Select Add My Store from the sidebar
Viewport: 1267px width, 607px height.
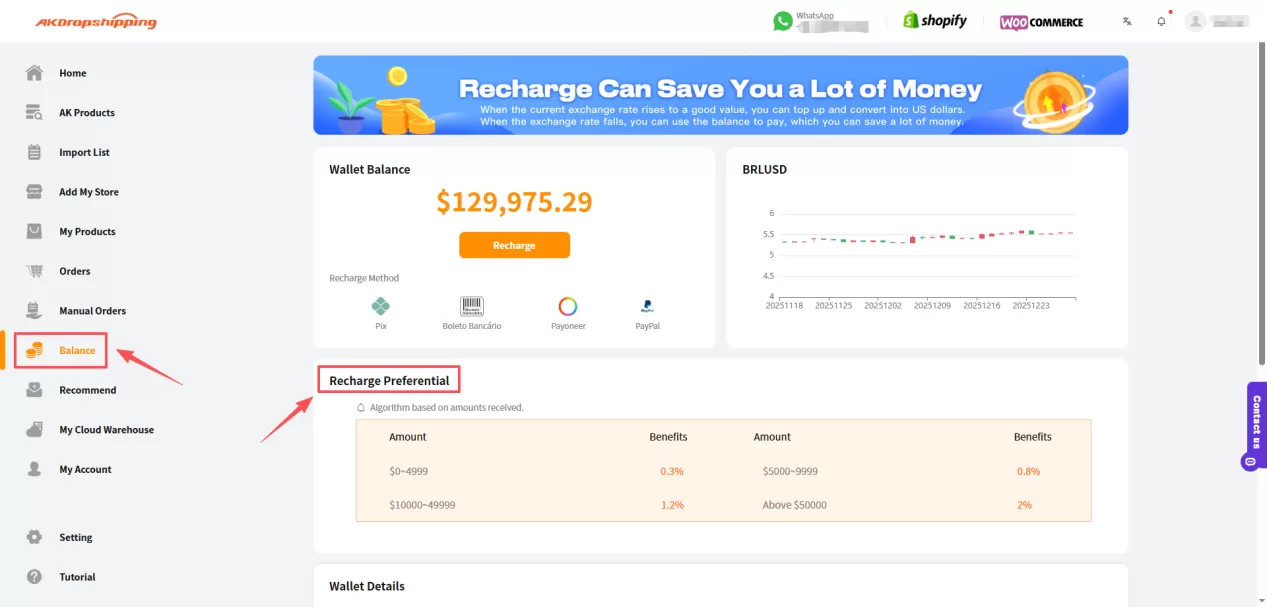pos(88,191)
